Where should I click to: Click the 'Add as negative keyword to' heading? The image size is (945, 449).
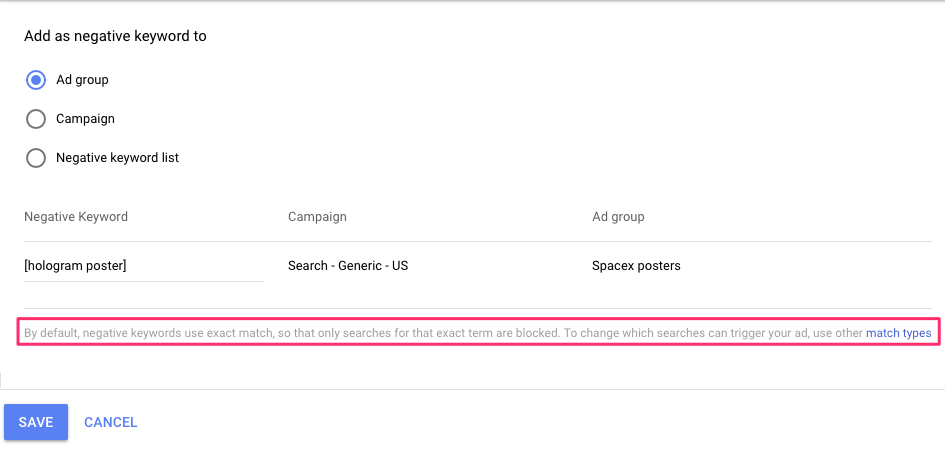tap(115, 36)
